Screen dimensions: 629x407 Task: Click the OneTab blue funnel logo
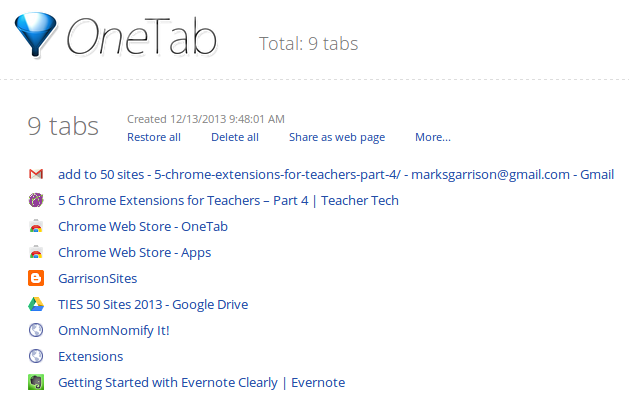pyautogui.click(x=35, y=34)
